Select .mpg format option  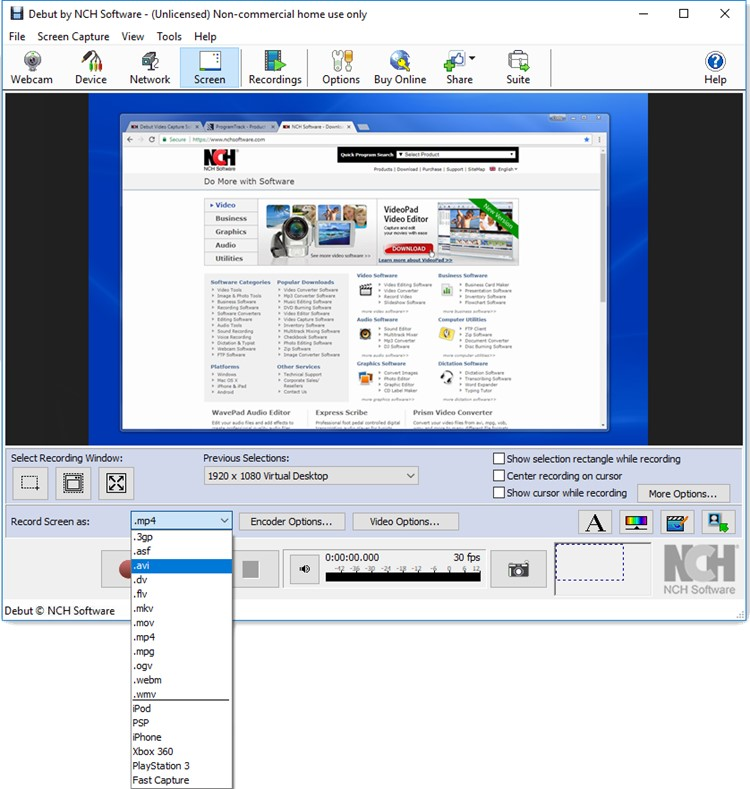click(x=182, y=651)
